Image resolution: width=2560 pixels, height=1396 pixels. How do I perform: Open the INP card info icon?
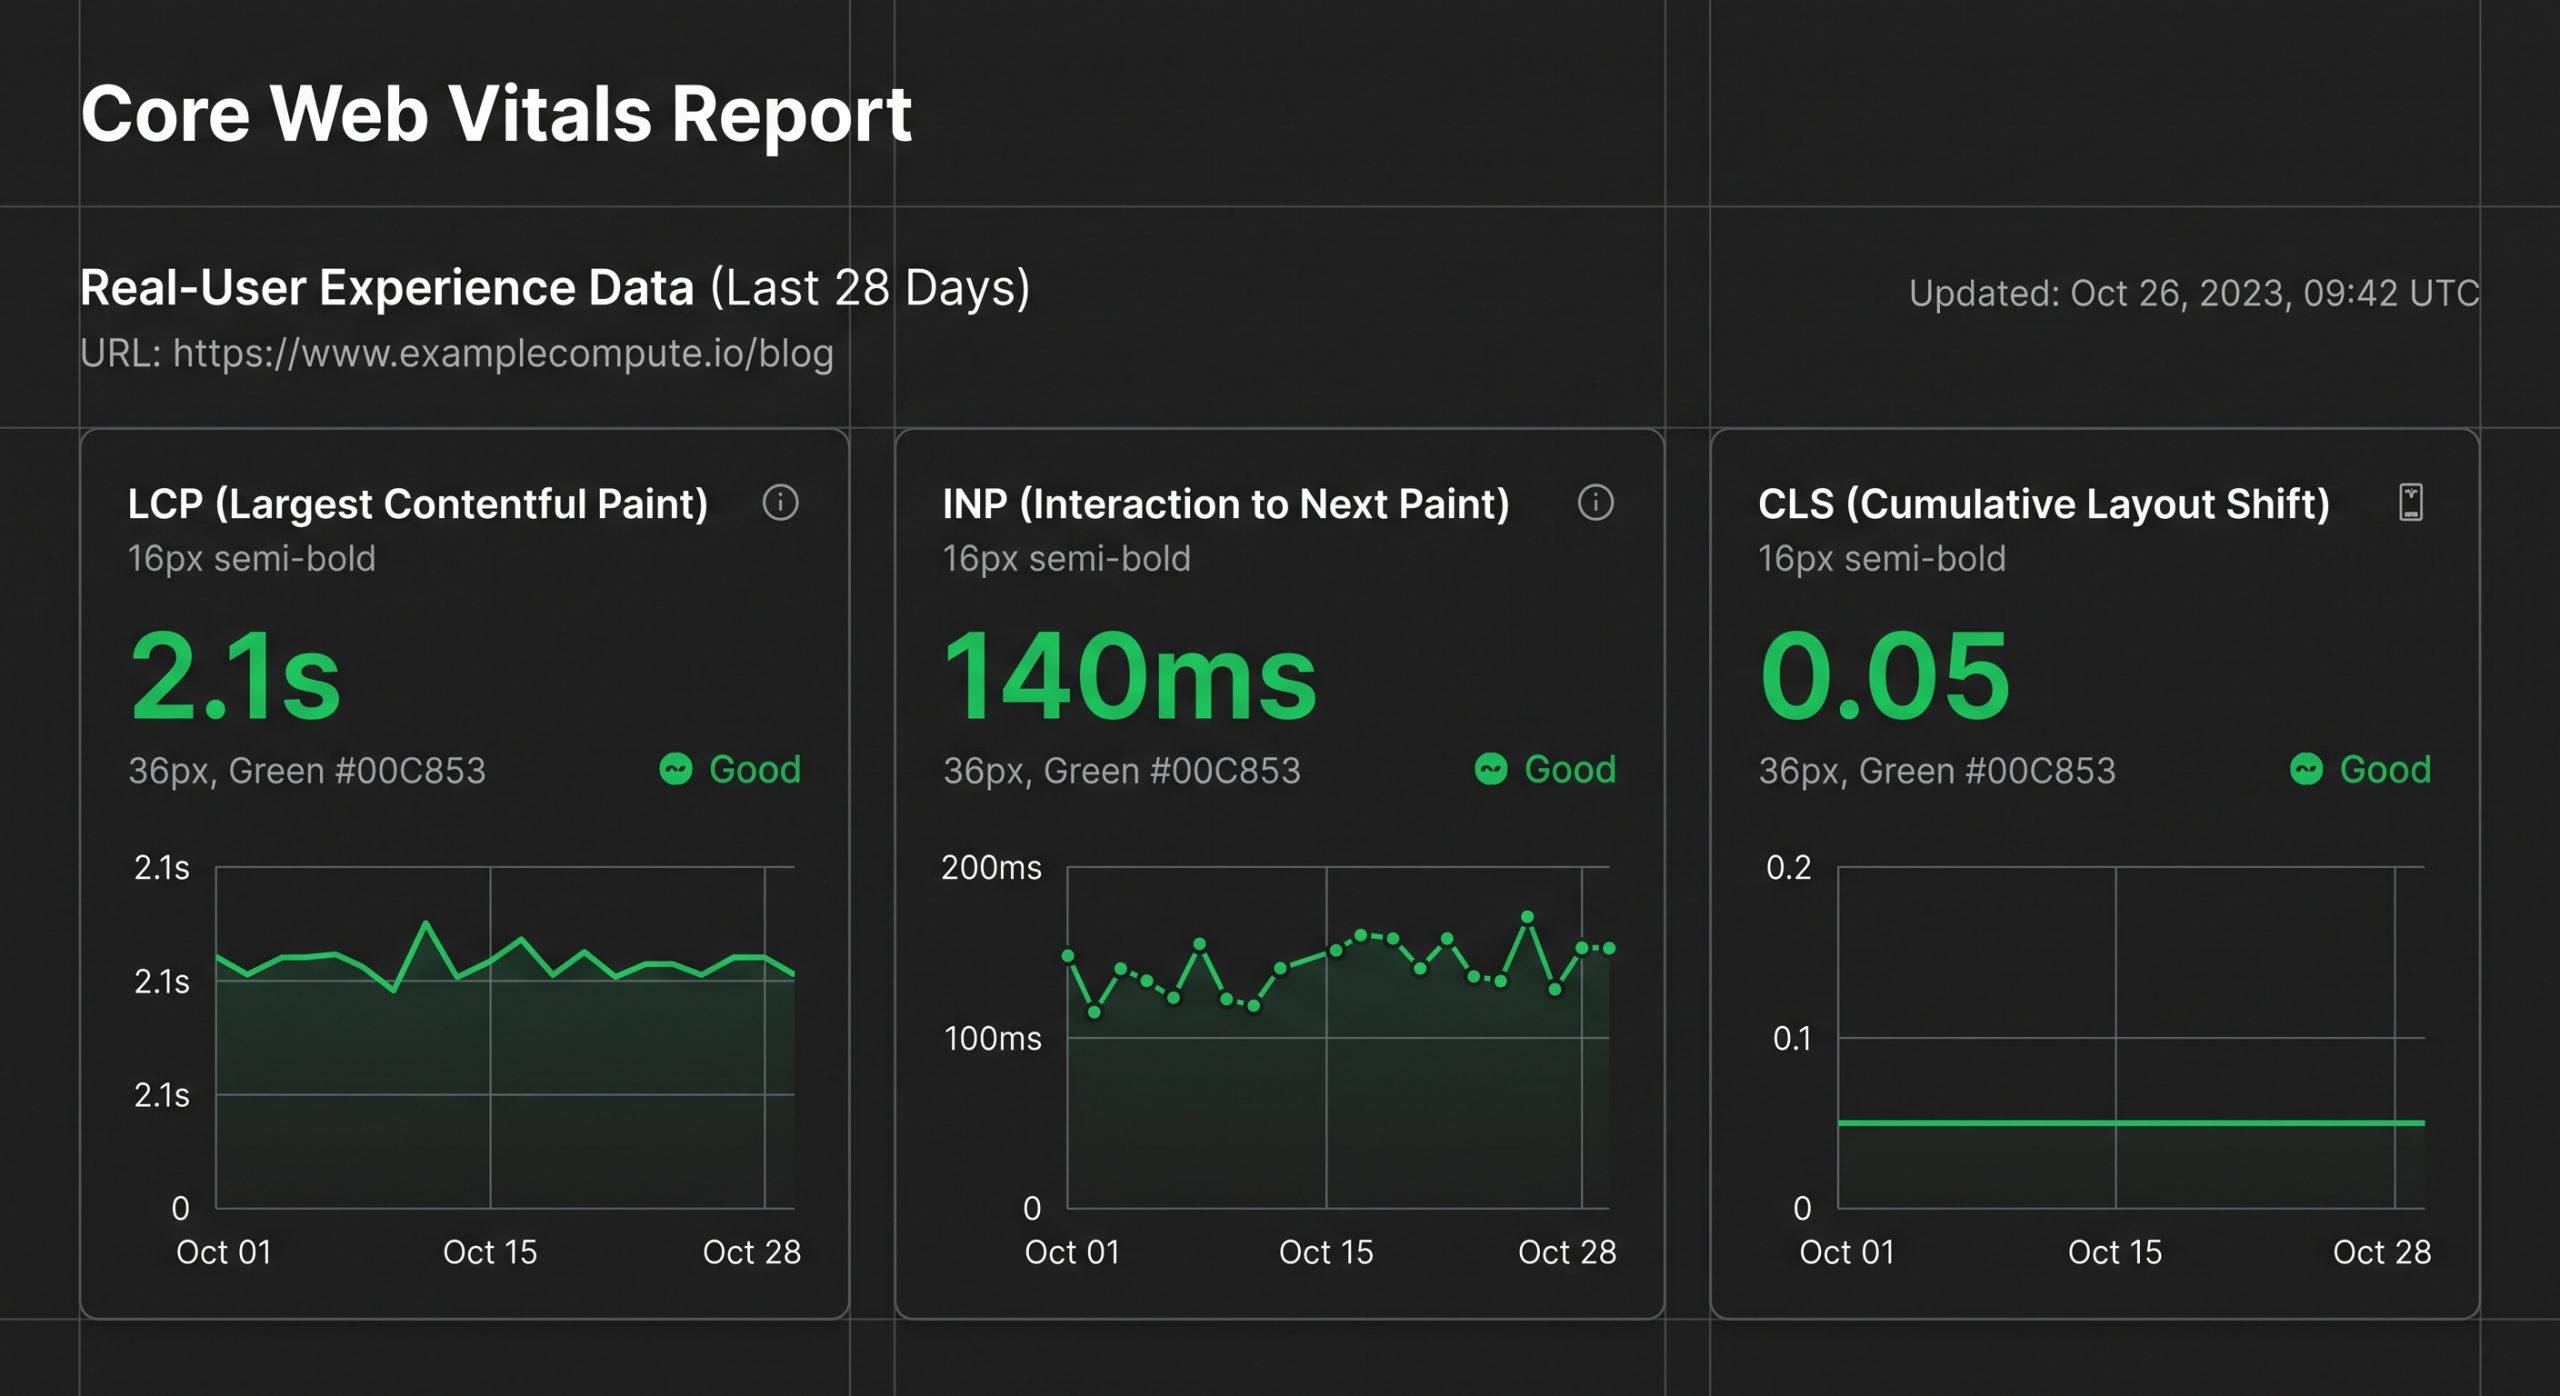1595,502
